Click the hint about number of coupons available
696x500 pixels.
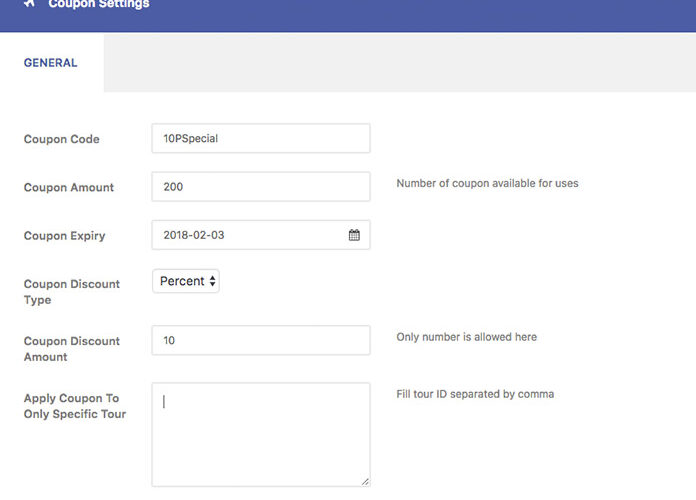(487, 184)
